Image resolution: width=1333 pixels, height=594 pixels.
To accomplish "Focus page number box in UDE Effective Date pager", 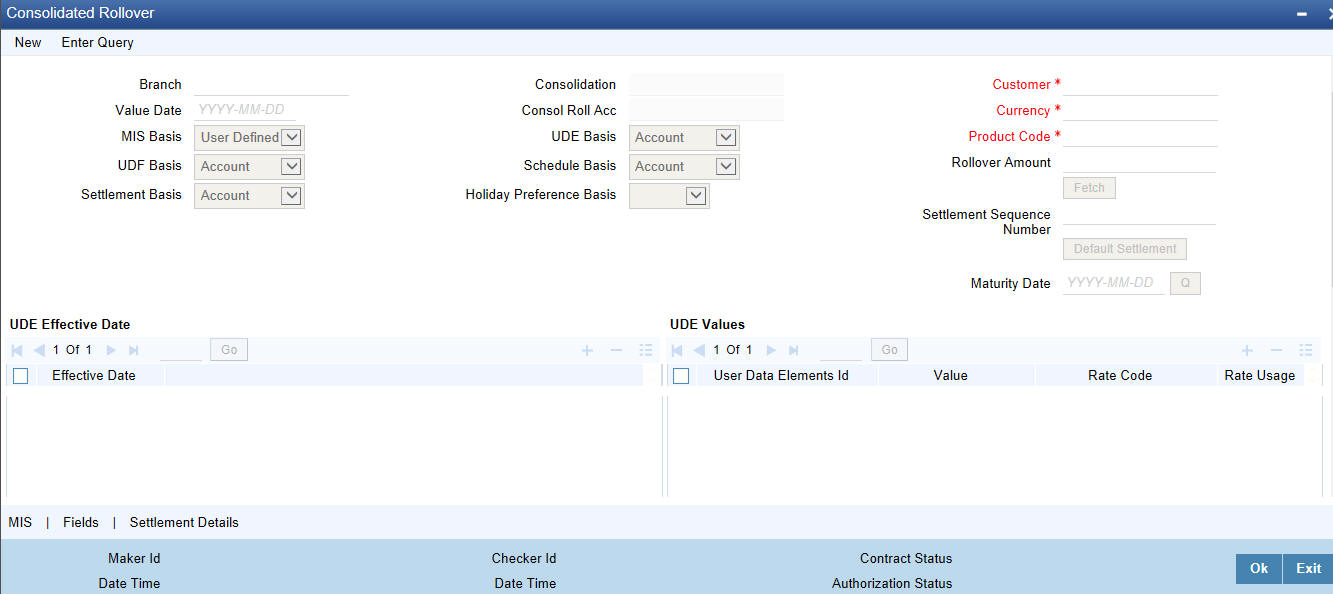I will tap(181, 350).
